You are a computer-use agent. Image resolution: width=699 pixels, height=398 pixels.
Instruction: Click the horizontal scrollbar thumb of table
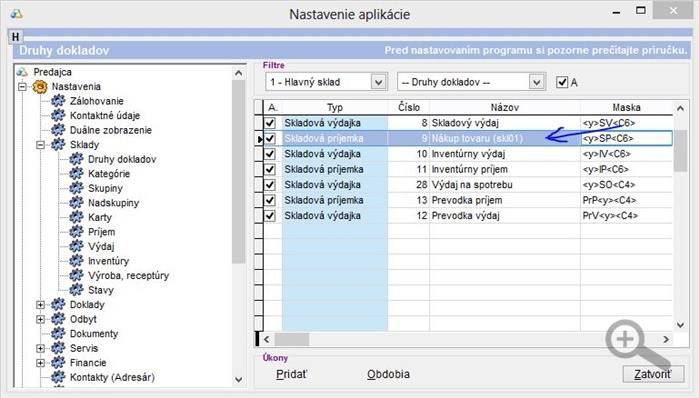[x=292, y=339]
